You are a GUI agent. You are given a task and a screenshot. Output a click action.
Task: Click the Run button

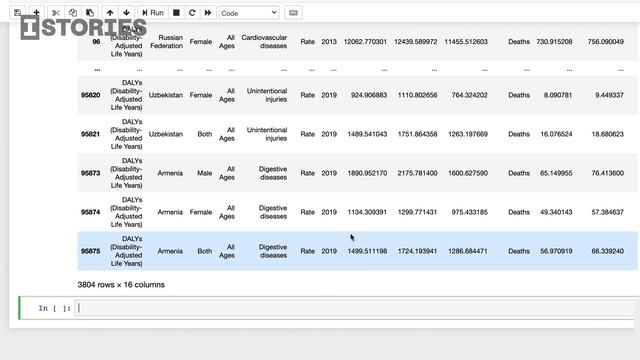coord(153,13)
